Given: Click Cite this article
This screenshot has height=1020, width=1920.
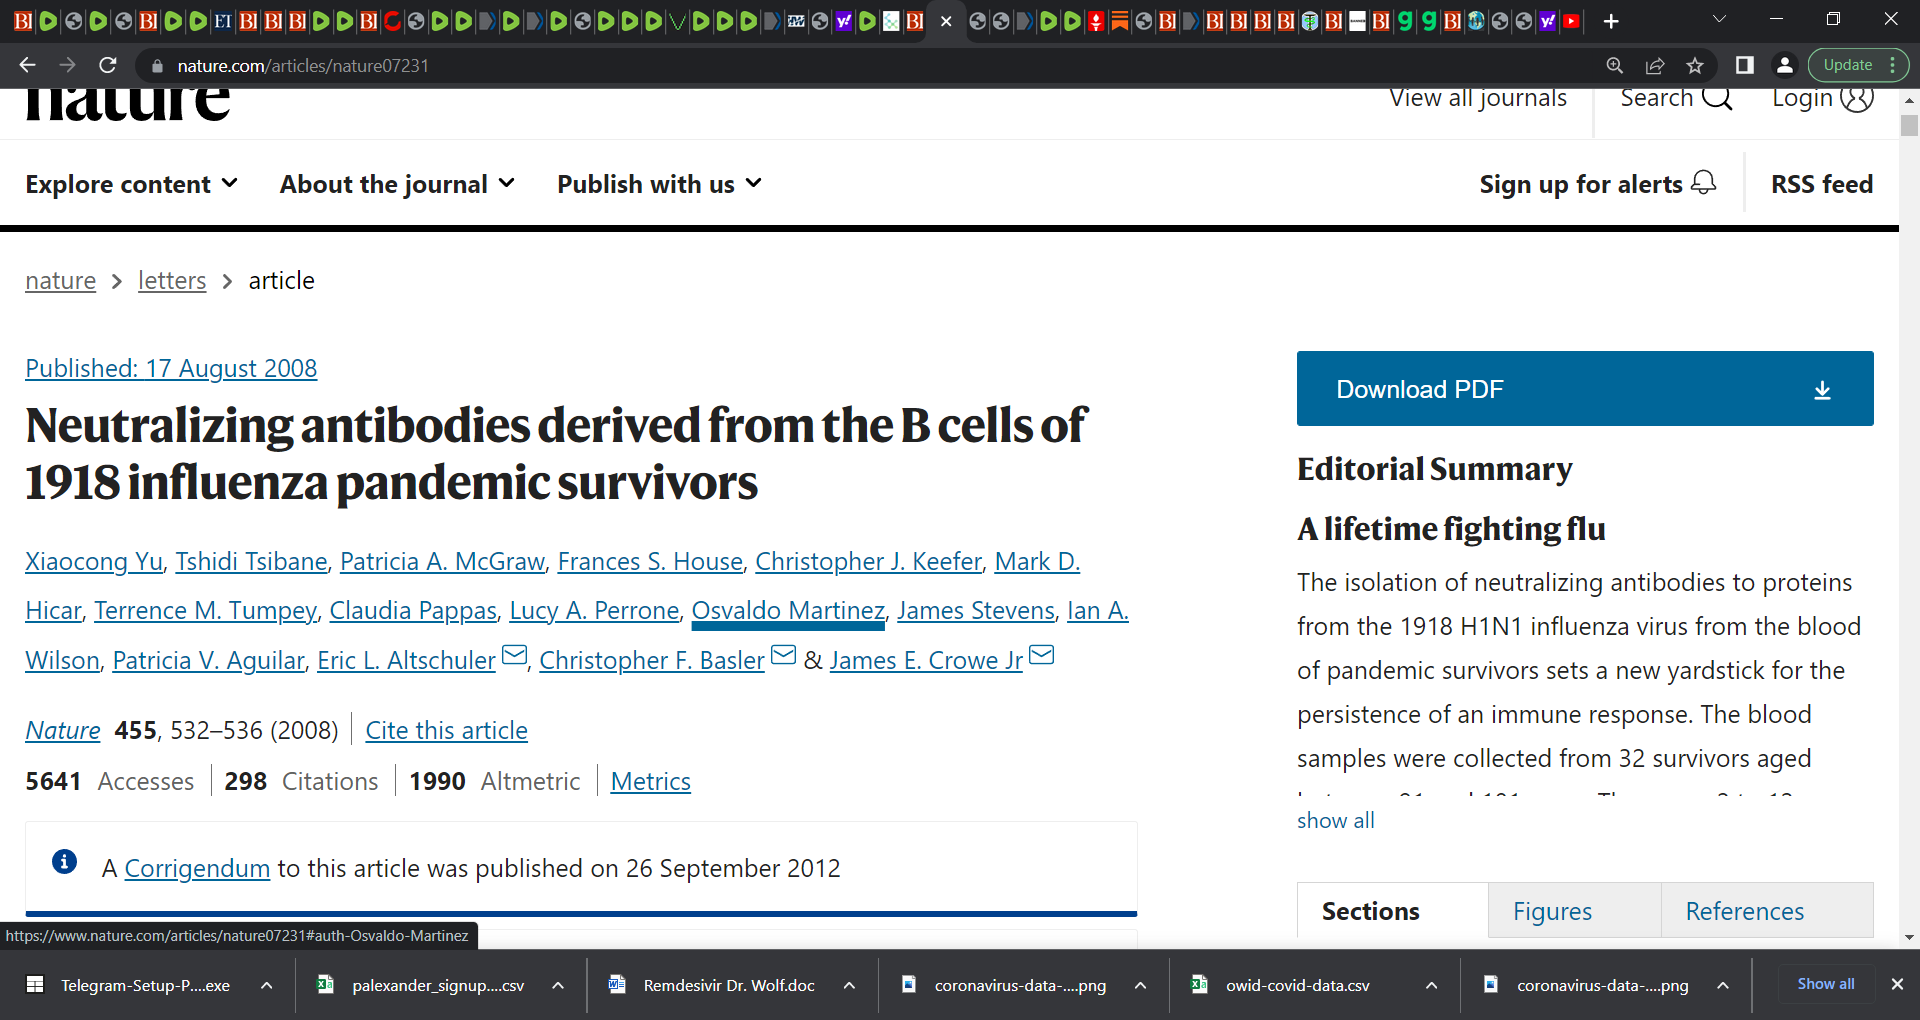Looking at the screenshot, I should pos(446,730).
